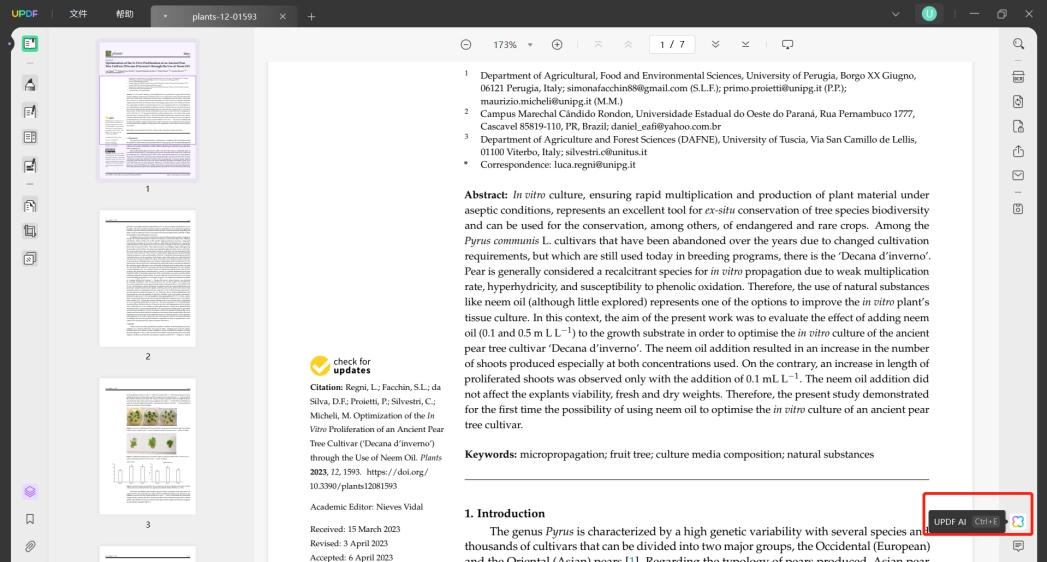The image size is (1047, 562).
Task: Open the Edit PDF tool
Action: [x=29, y=111]
